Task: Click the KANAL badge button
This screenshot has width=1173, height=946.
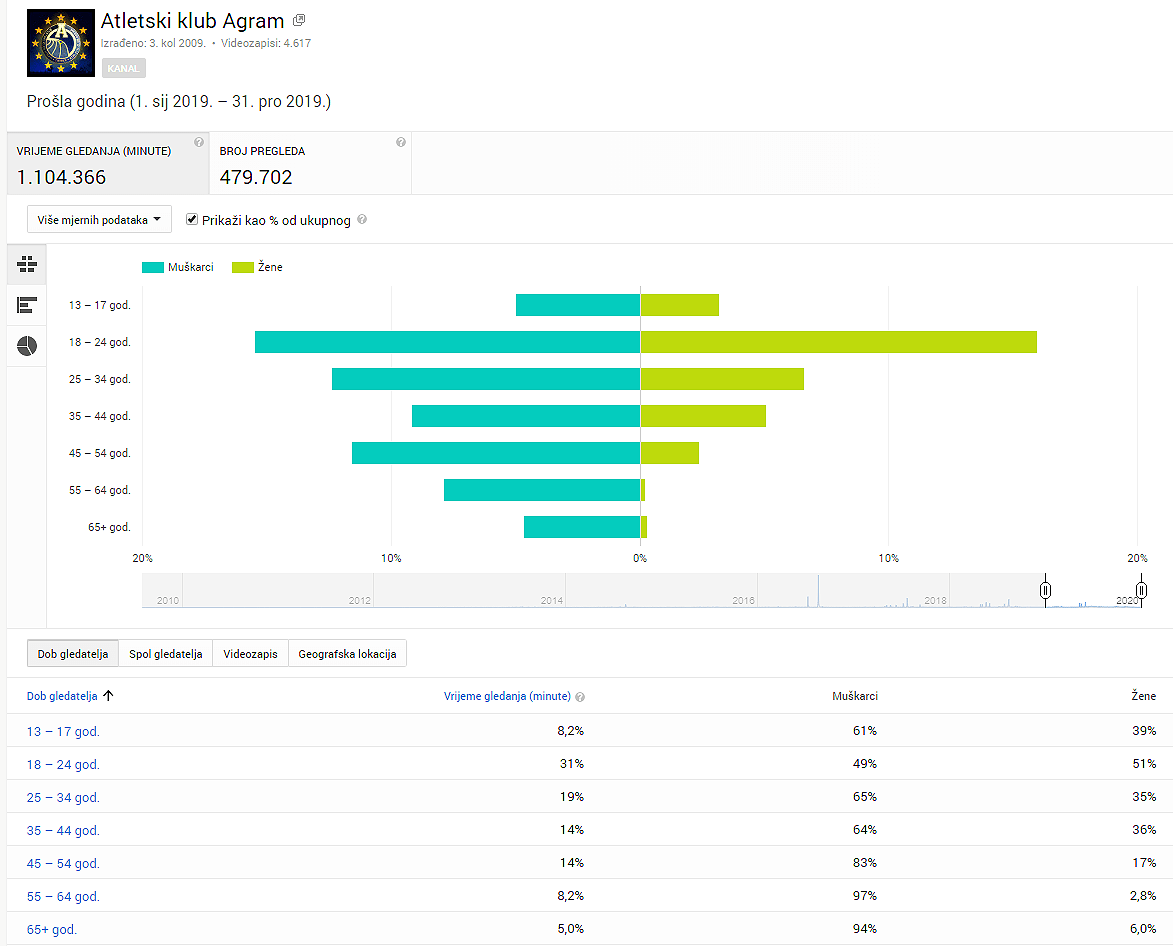Action: pyautogui.click(x=123, y=68)
